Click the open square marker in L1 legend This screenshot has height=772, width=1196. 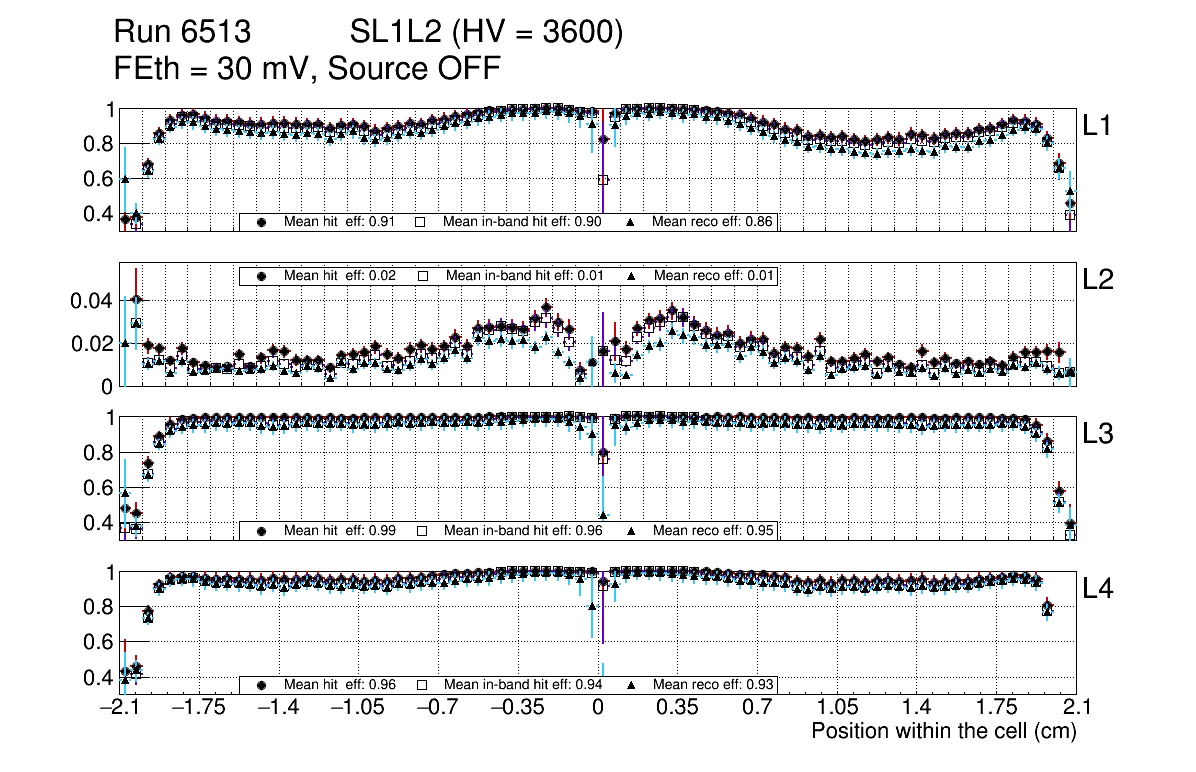tap(422, 222)
